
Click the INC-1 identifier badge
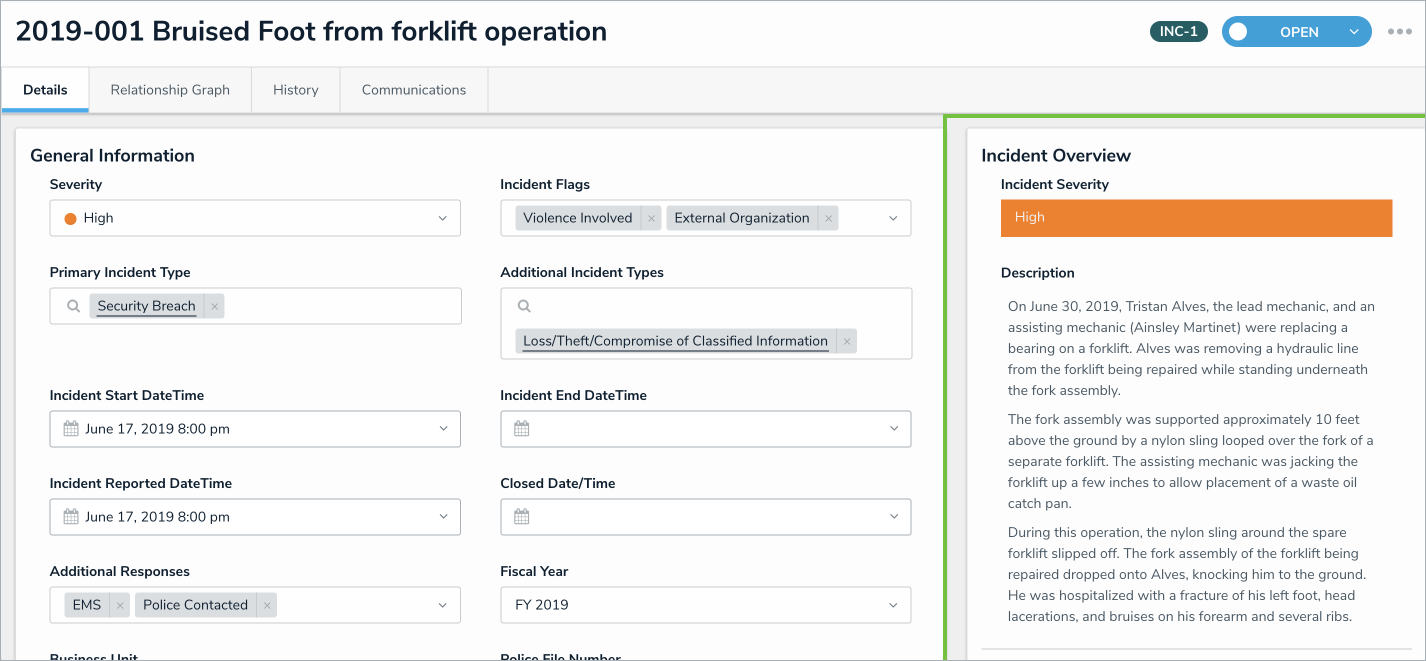coord(1178,32)
